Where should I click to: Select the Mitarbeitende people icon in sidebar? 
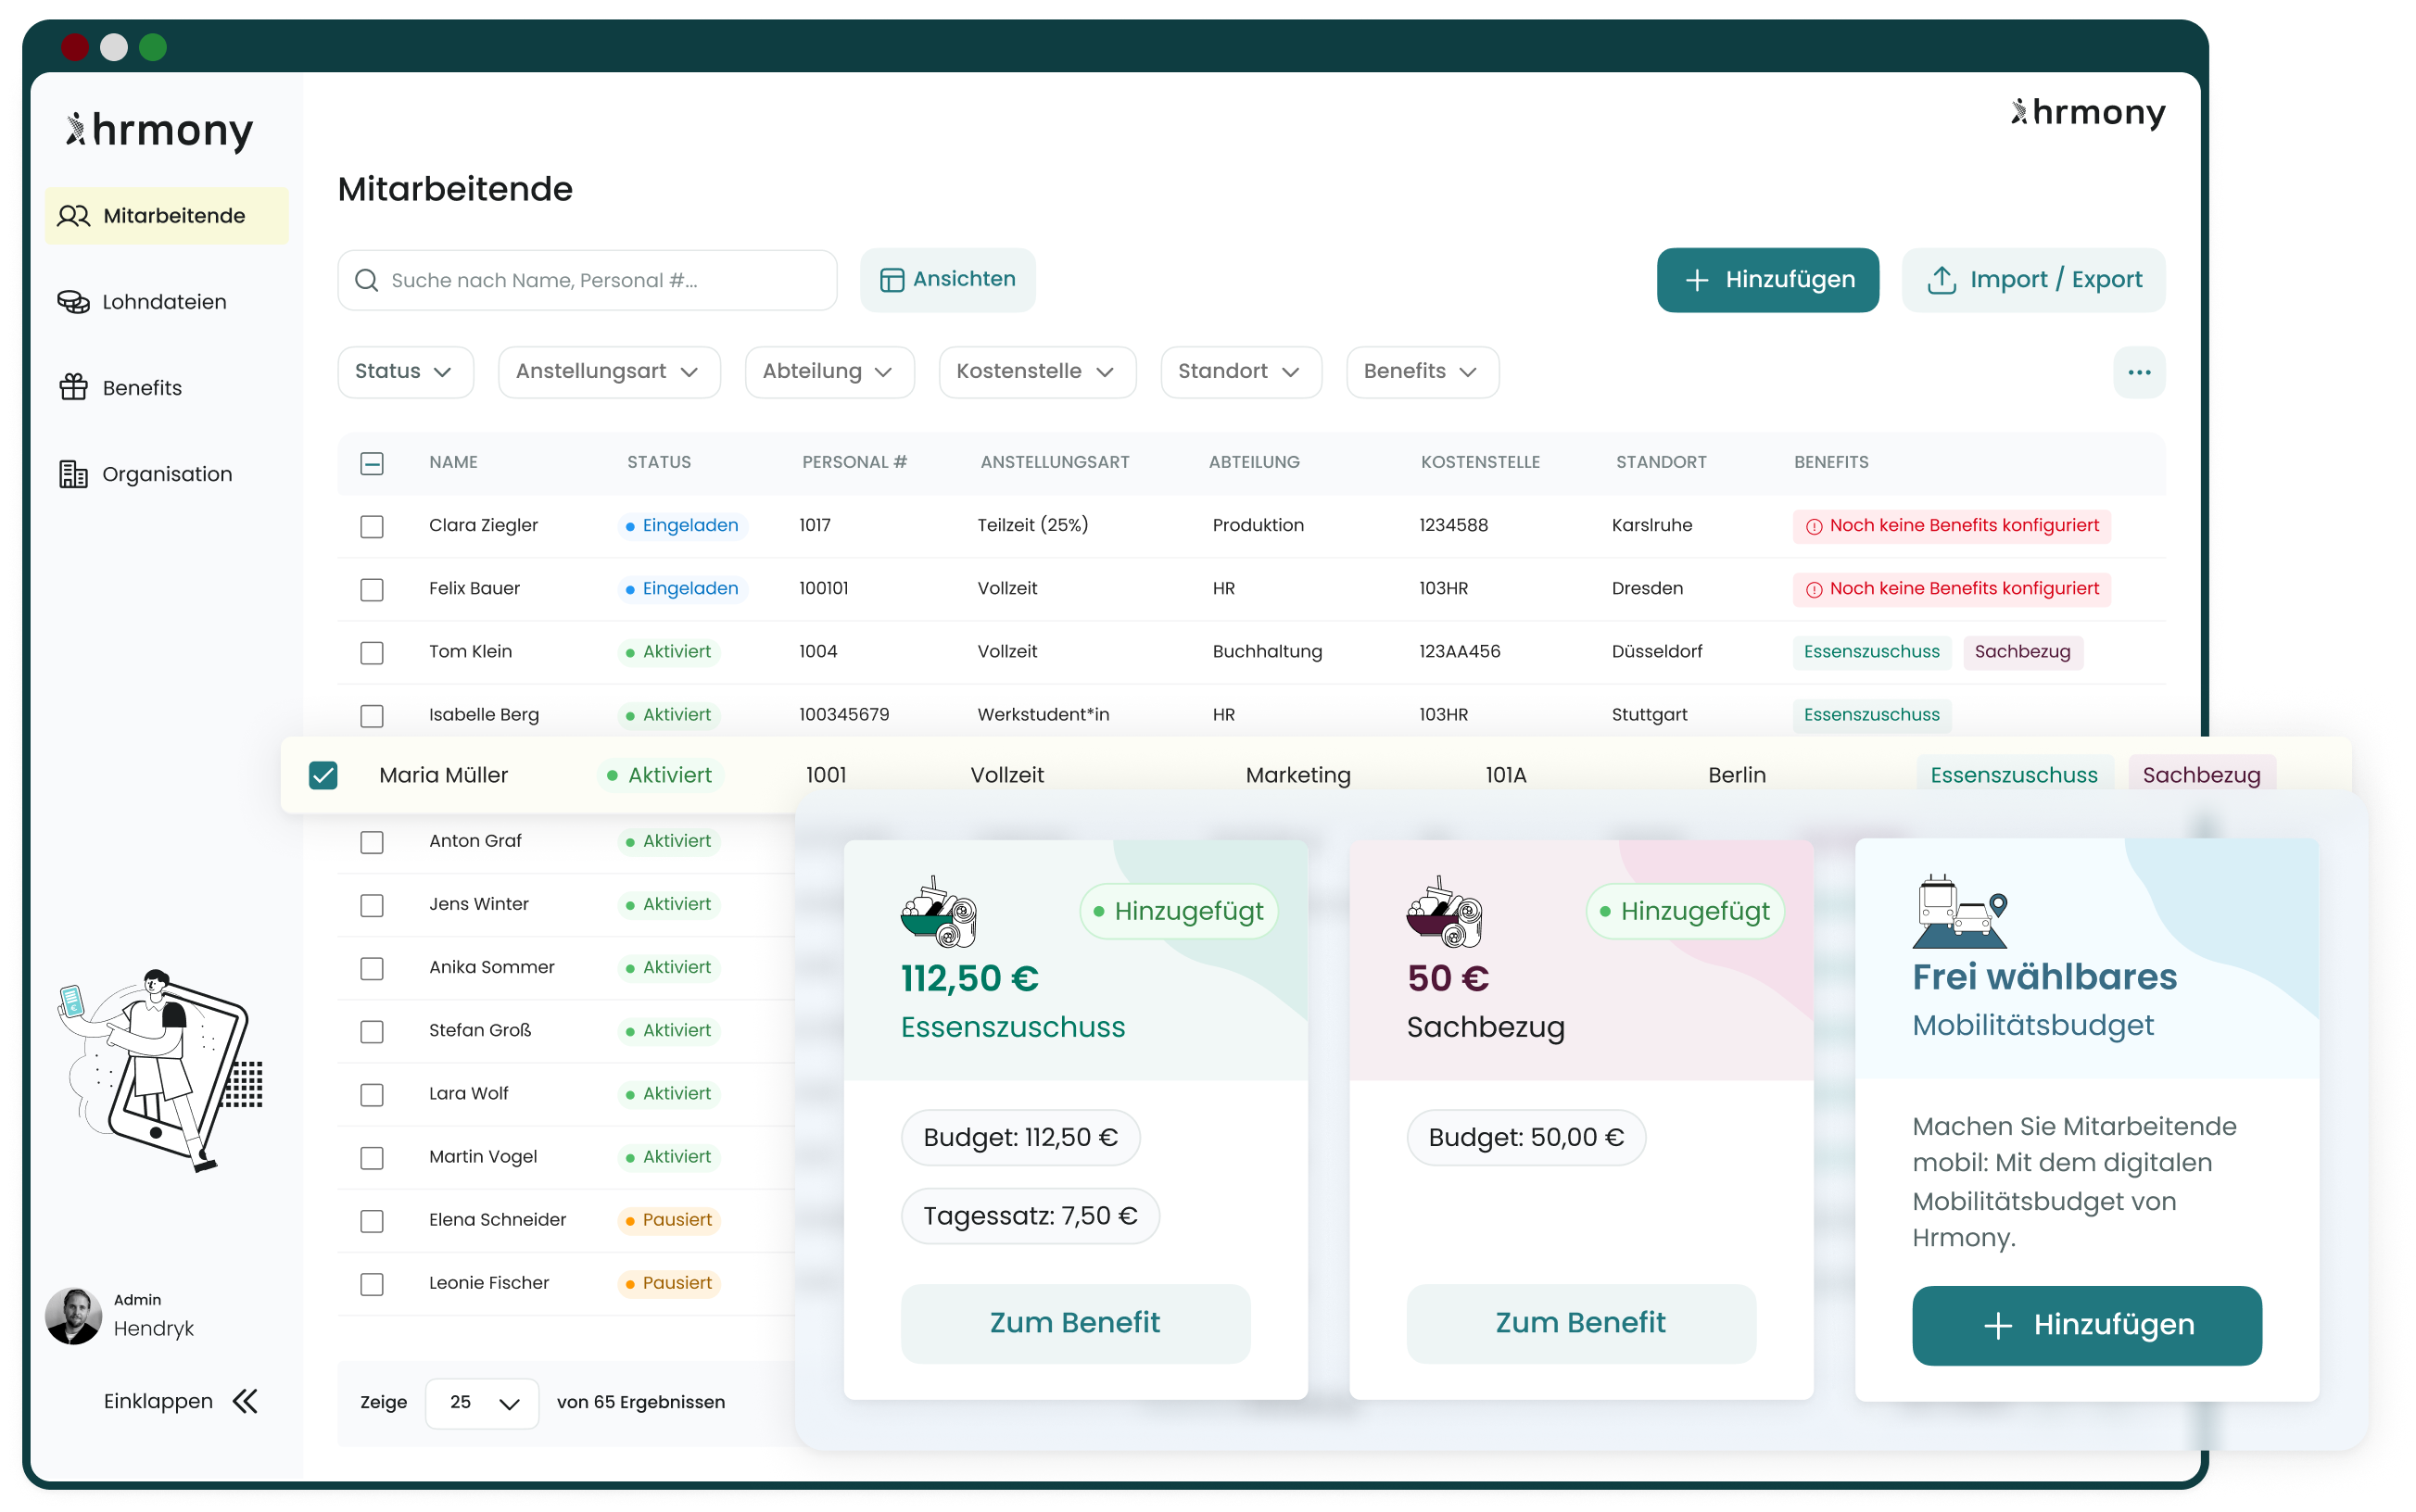74,215
